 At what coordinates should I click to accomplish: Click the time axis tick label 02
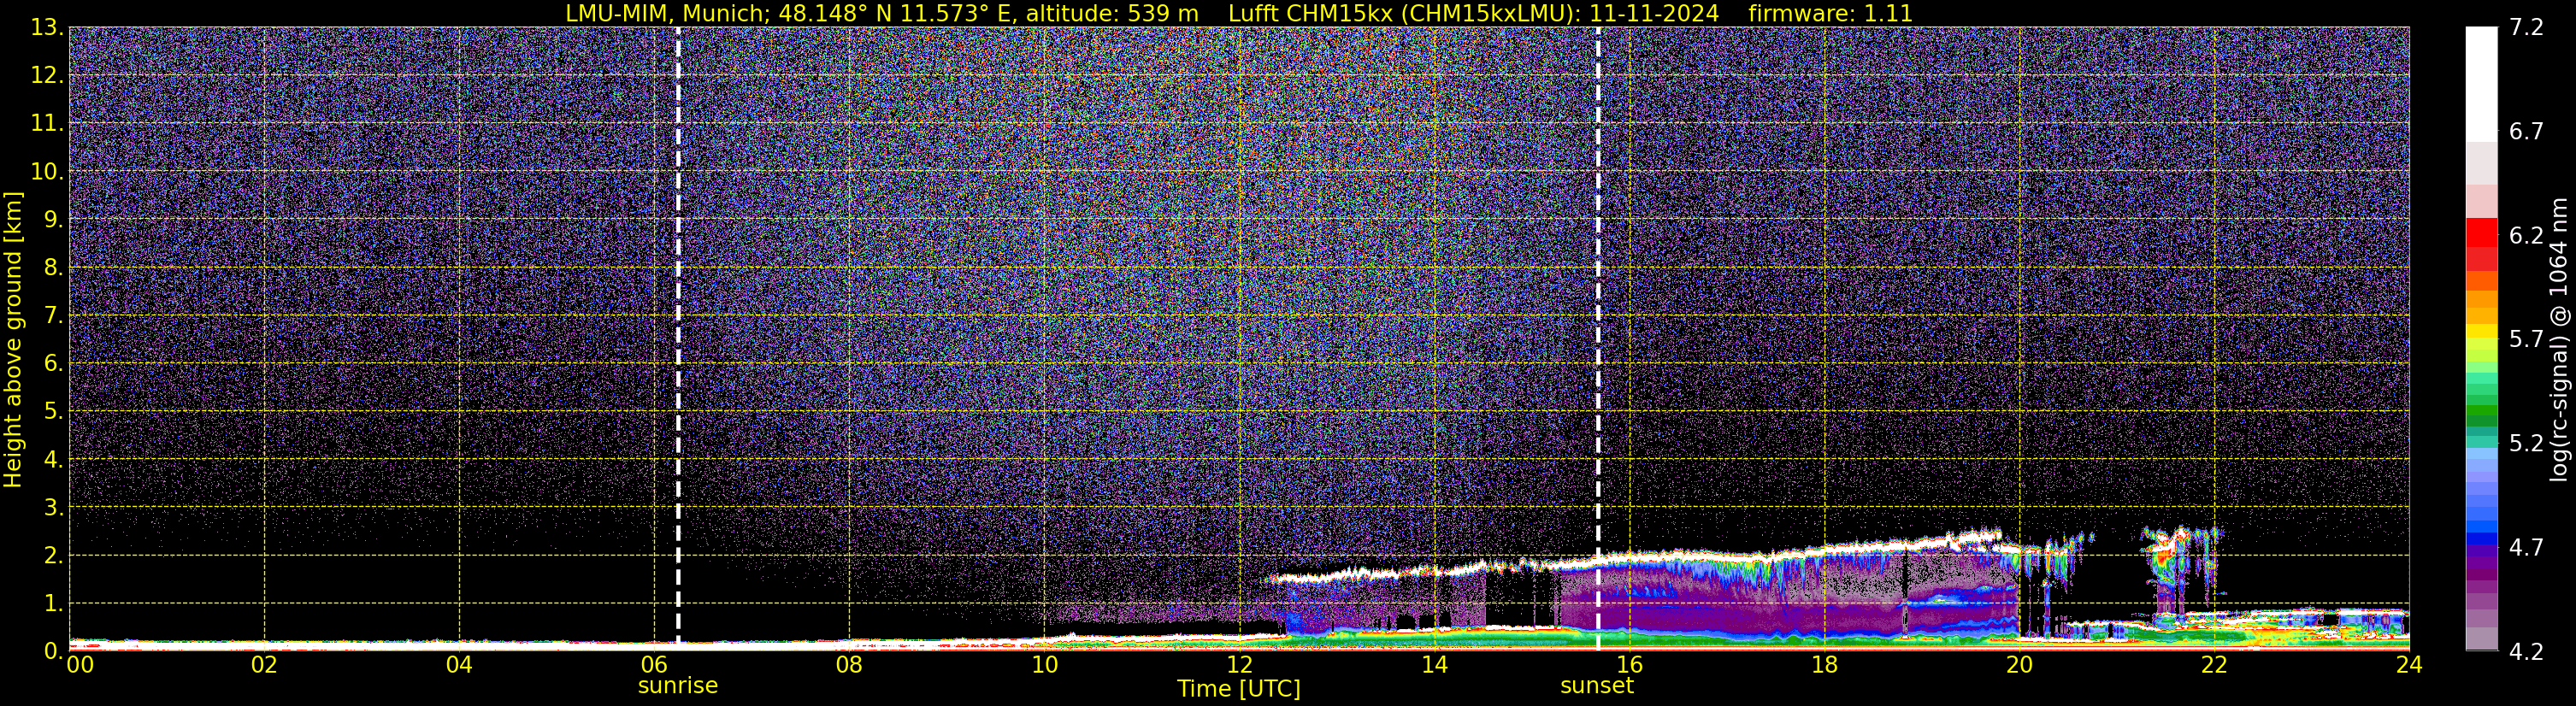click(264, 665)
